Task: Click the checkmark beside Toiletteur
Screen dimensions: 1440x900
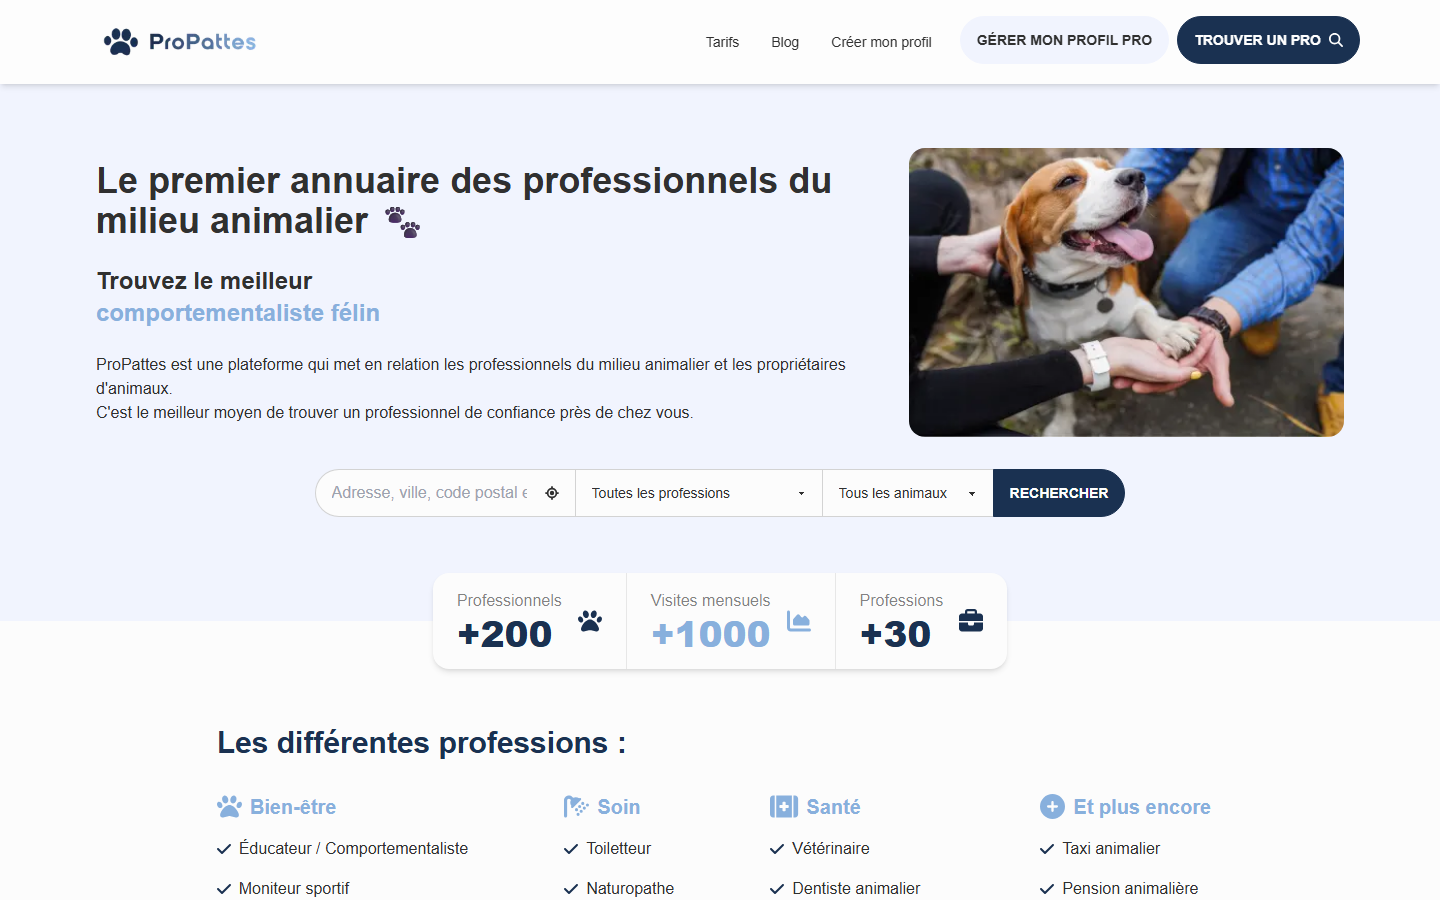Action: pyautogui.click(x=571, y=849)
